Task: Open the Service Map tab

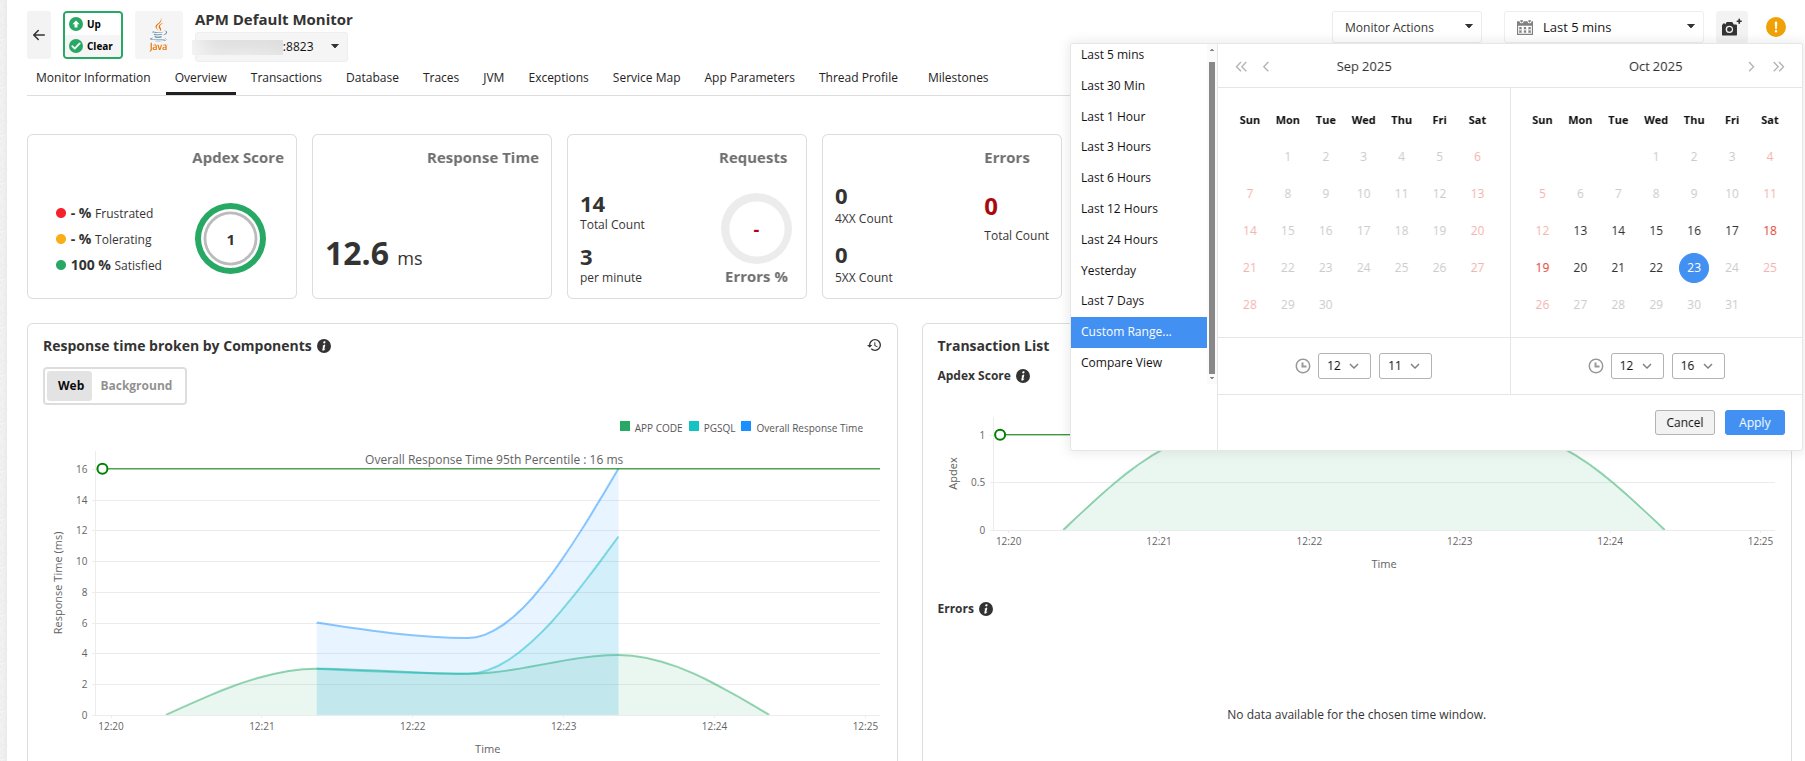Action: (646, 78)
